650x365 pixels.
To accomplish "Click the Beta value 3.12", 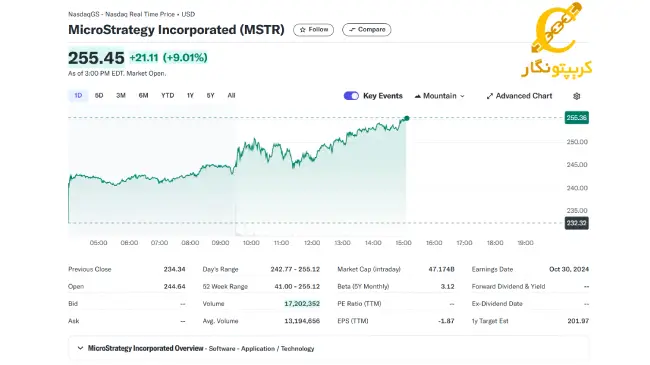I will [447, 287].
